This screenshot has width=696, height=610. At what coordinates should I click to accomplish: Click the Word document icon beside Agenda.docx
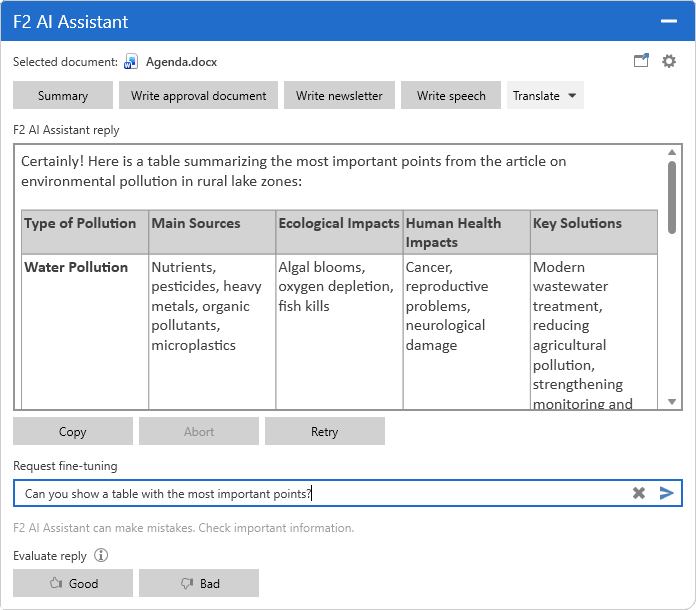pos(131,62)
